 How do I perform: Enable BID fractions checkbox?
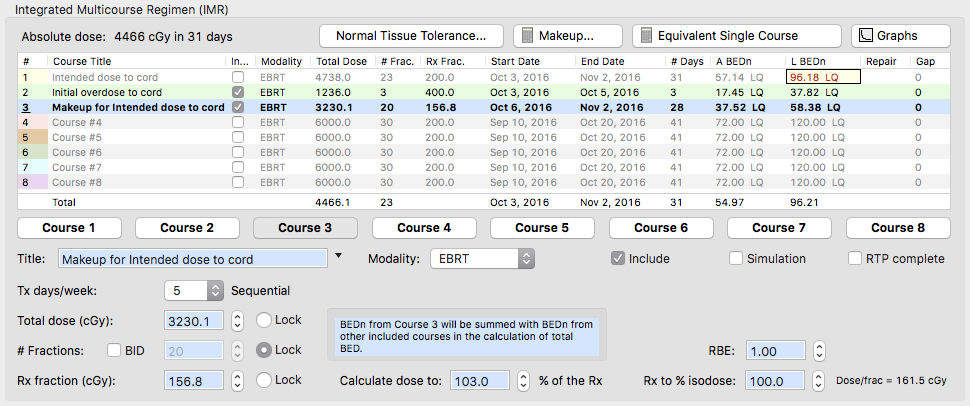tap(114, 351)
